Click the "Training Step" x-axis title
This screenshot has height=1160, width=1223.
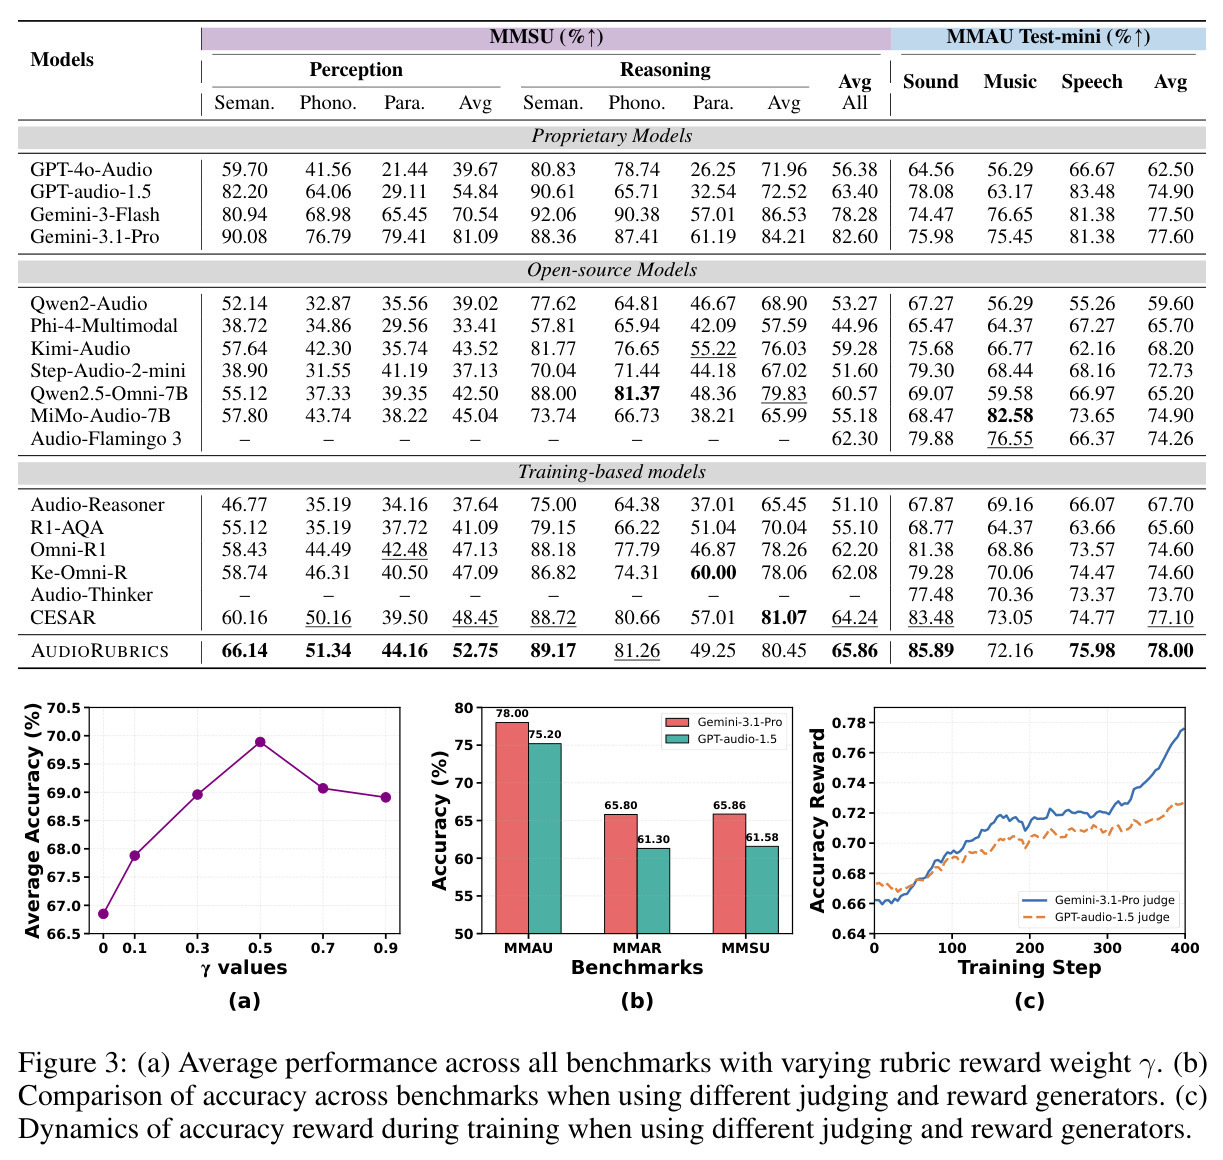pos(1029,968)
